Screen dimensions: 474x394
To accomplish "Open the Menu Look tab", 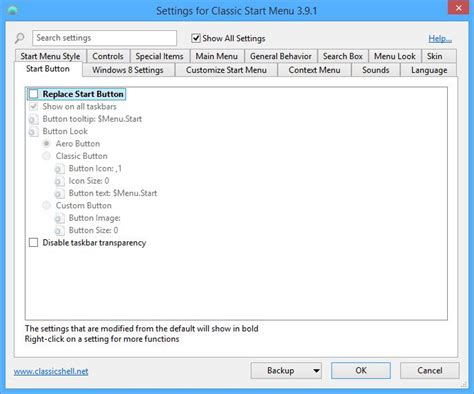I will (395, 56).
